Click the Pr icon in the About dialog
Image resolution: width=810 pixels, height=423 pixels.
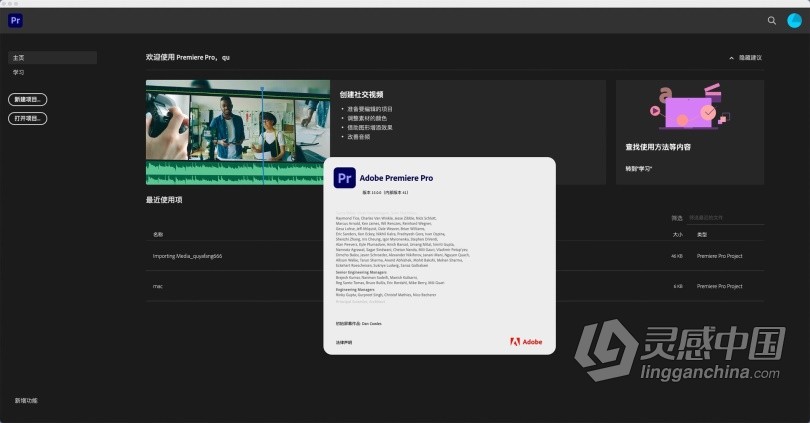(x=345, y=178)
